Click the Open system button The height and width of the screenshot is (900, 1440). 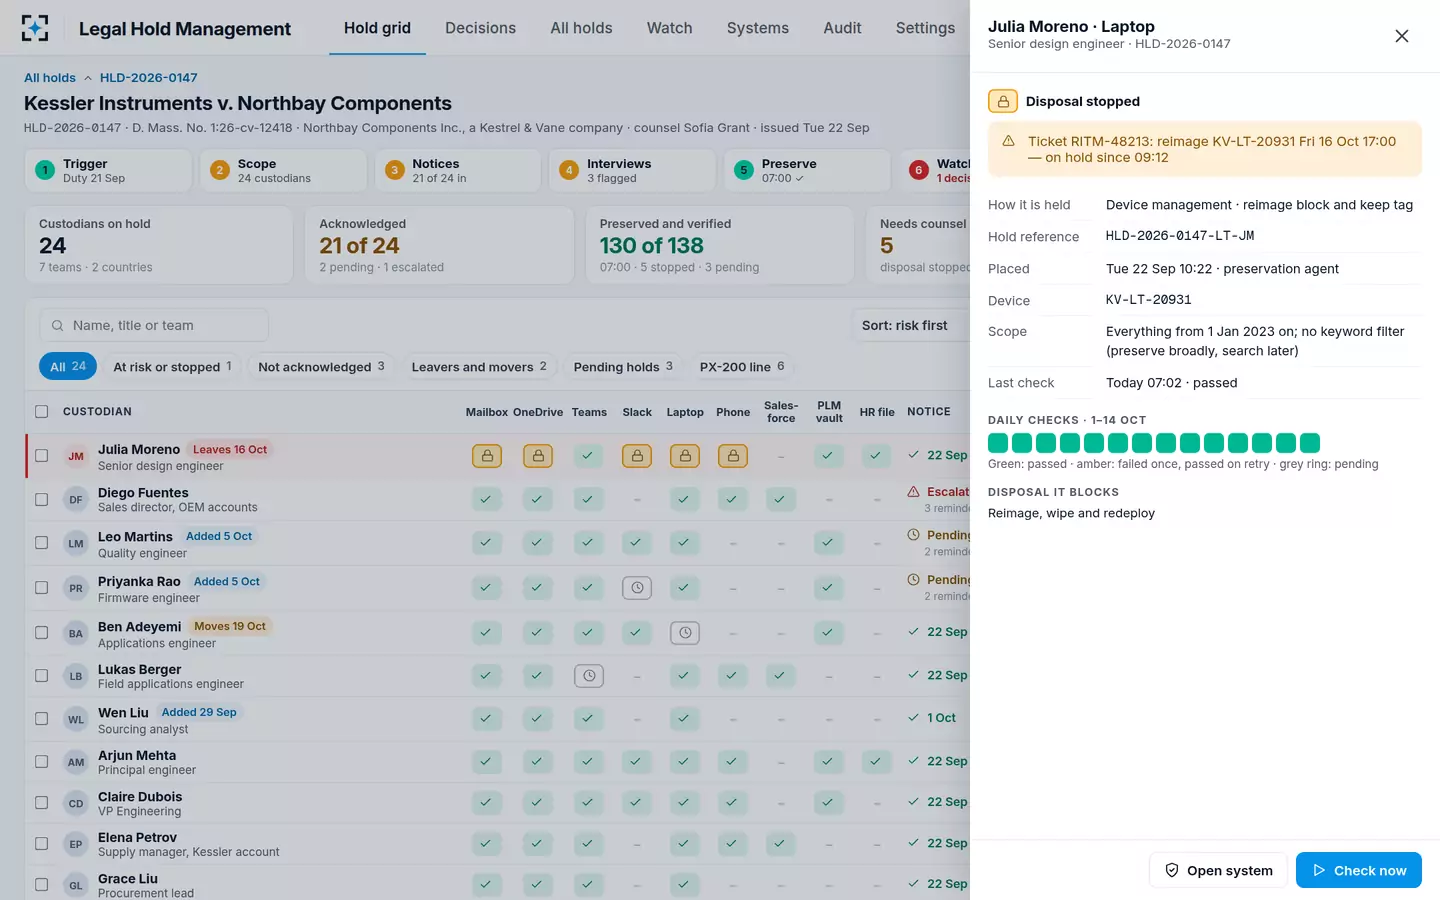tap(1218, 870)
